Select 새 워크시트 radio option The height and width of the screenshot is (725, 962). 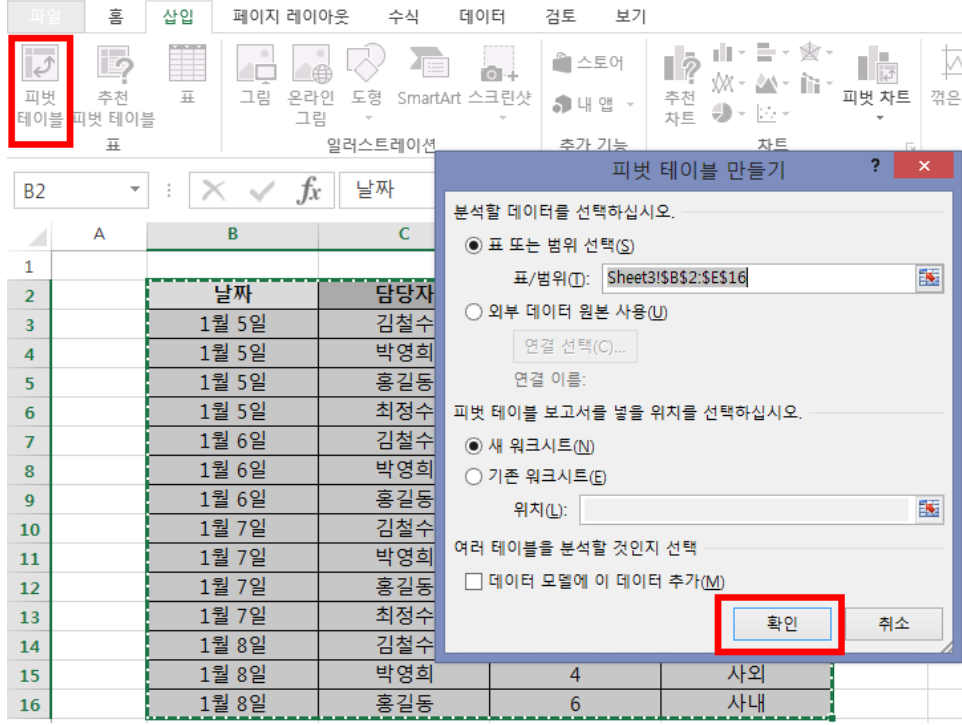tap(473, 446)
